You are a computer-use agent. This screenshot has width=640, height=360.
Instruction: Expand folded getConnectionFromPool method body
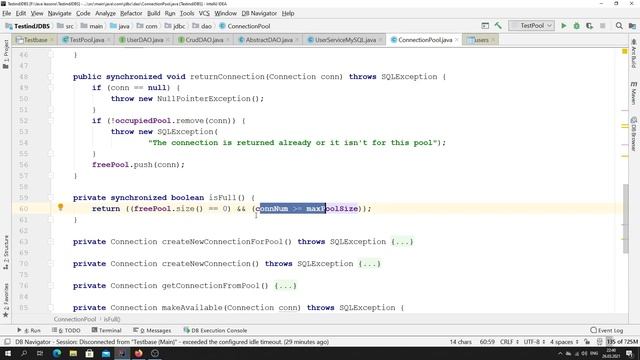pyautogui.click(x=285, y=286)
